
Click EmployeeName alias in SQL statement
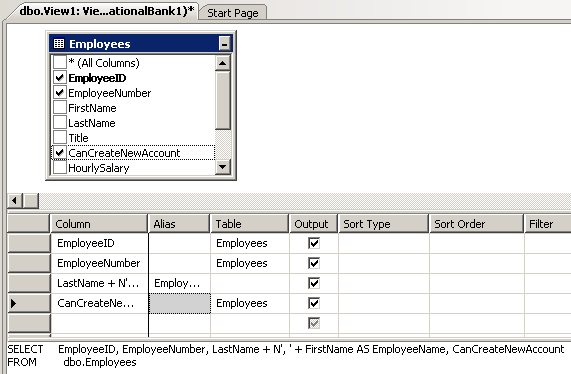[x=409, y=349]
